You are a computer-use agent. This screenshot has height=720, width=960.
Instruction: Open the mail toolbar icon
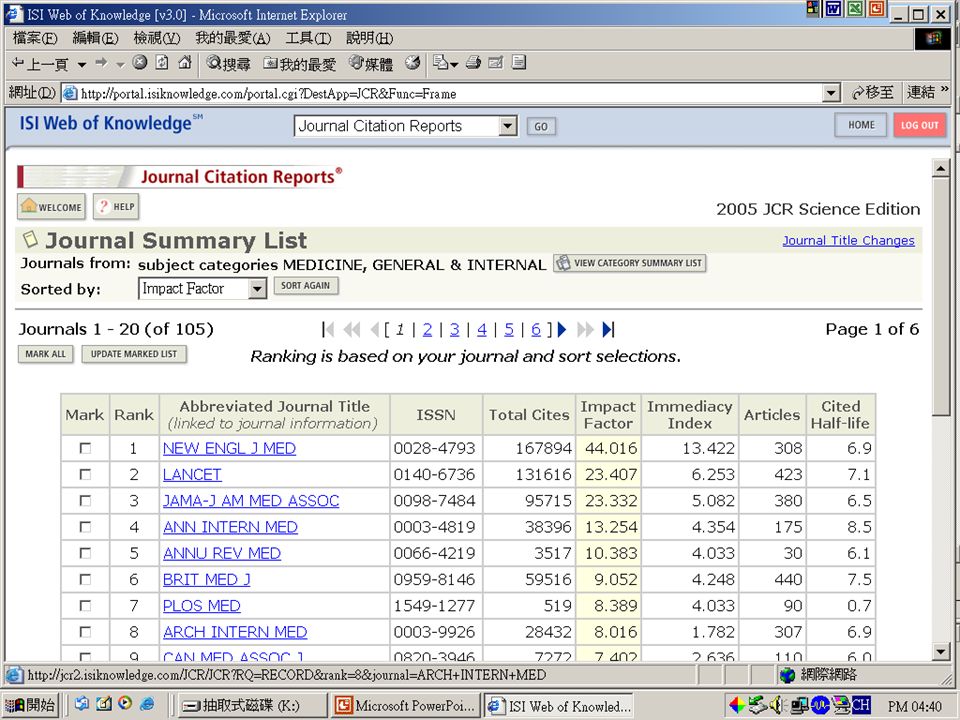(x=441, y=62)
